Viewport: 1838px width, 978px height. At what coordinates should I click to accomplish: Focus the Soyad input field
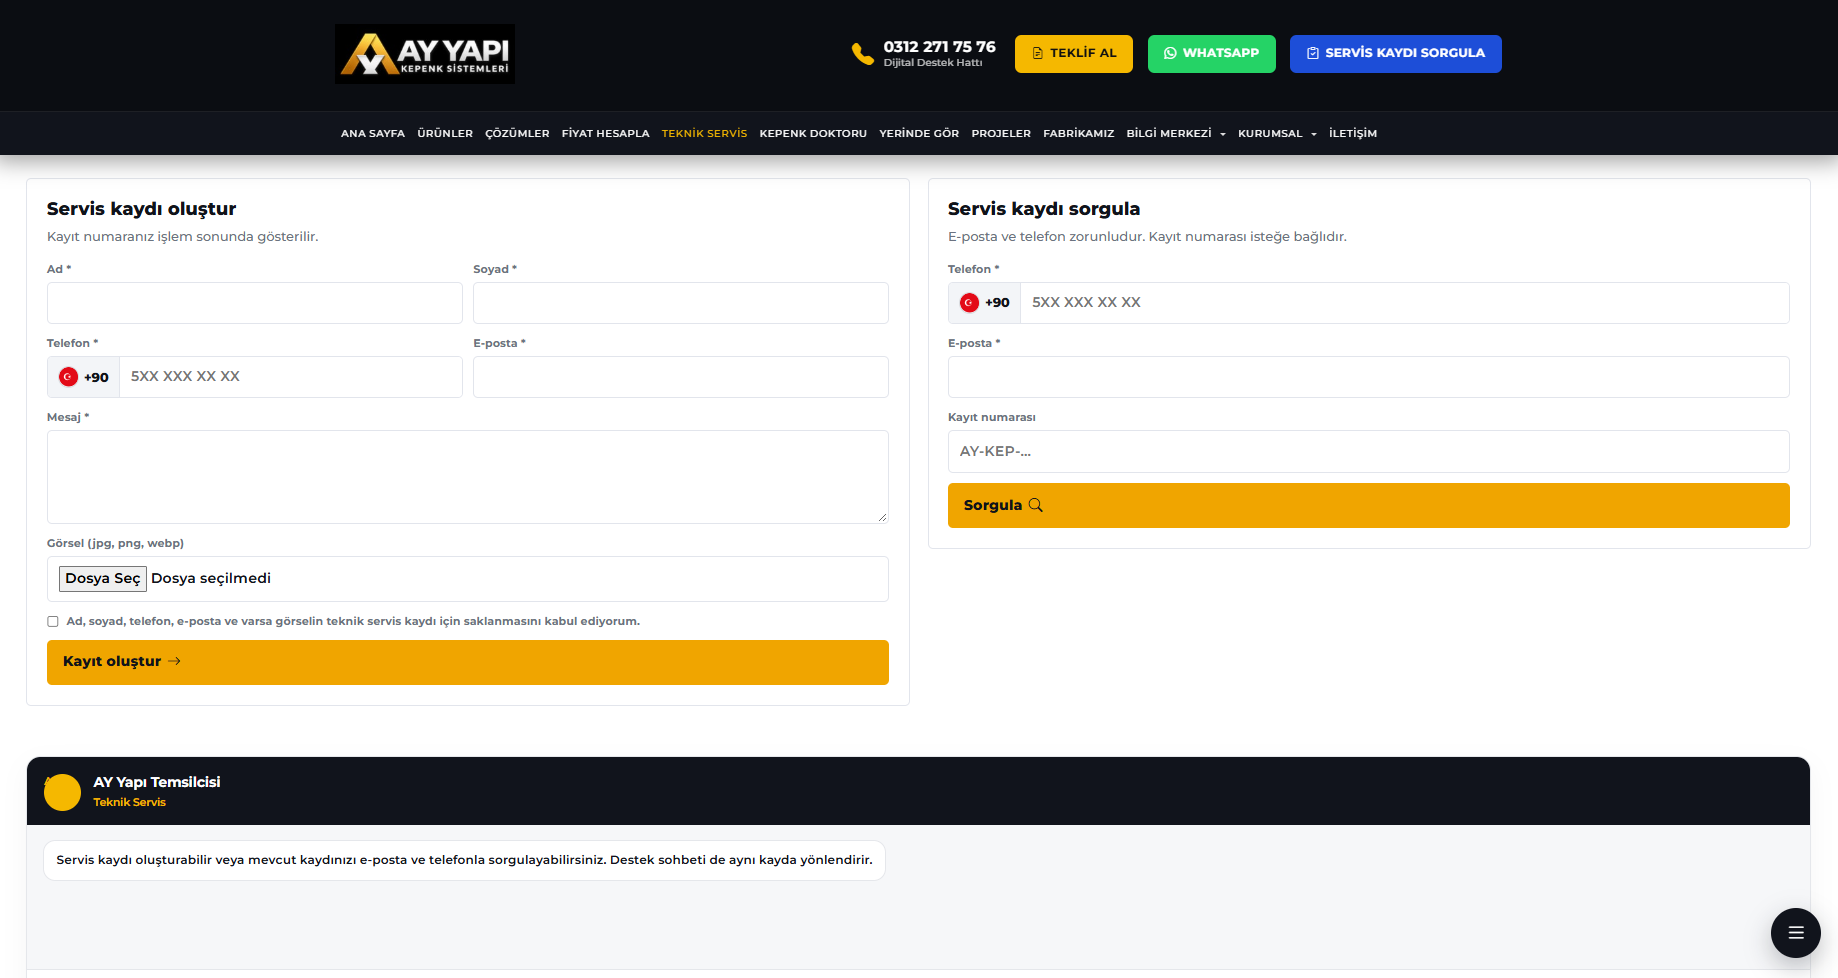coord(681,303)
